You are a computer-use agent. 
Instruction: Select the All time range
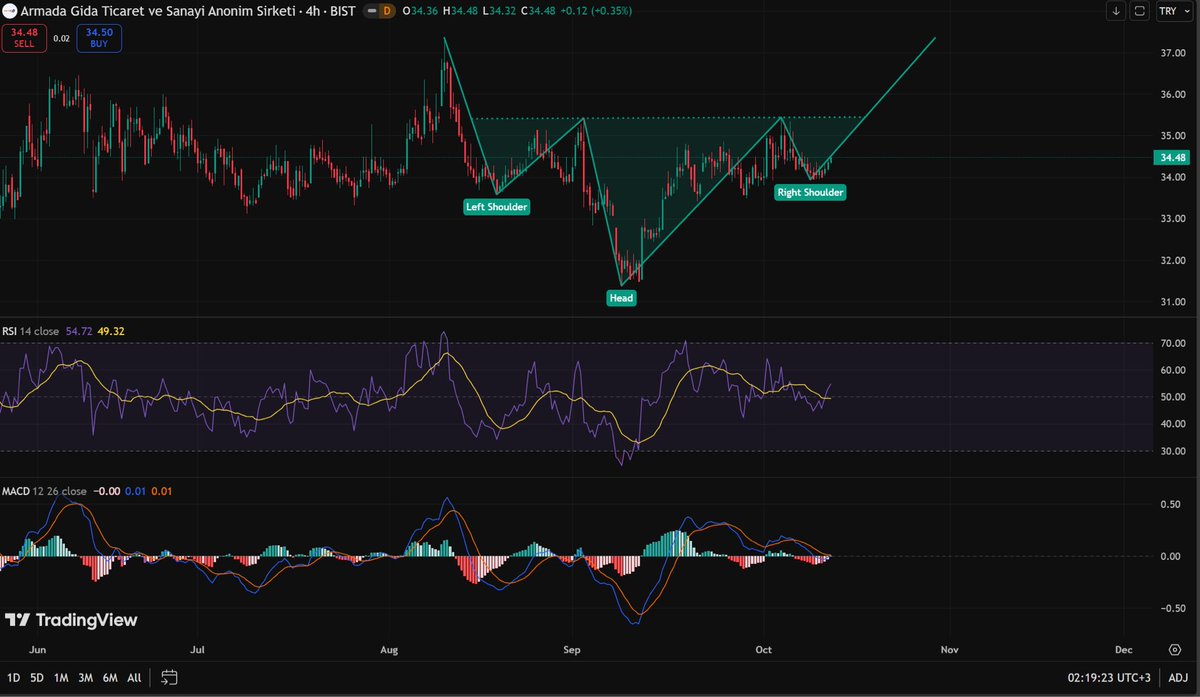[x=134, y=677]
